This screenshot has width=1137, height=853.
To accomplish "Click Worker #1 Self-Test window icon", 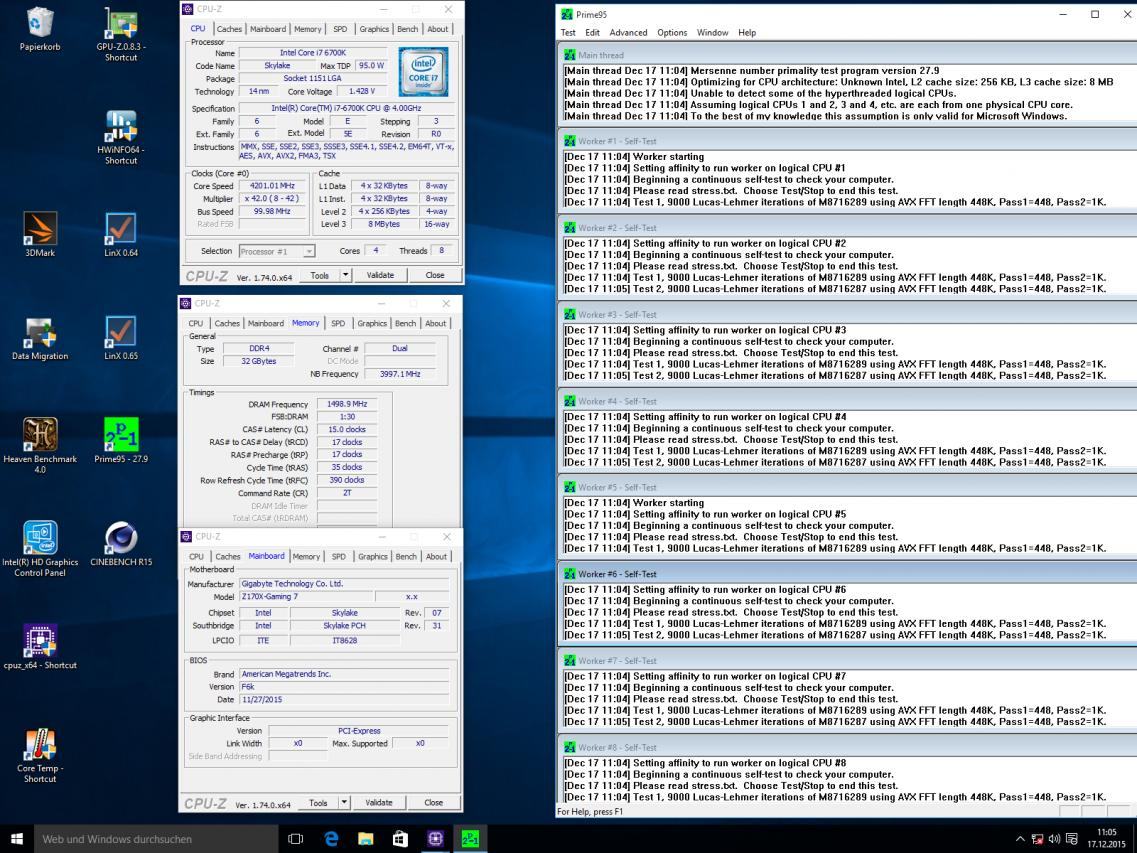I will pos(569,141).
